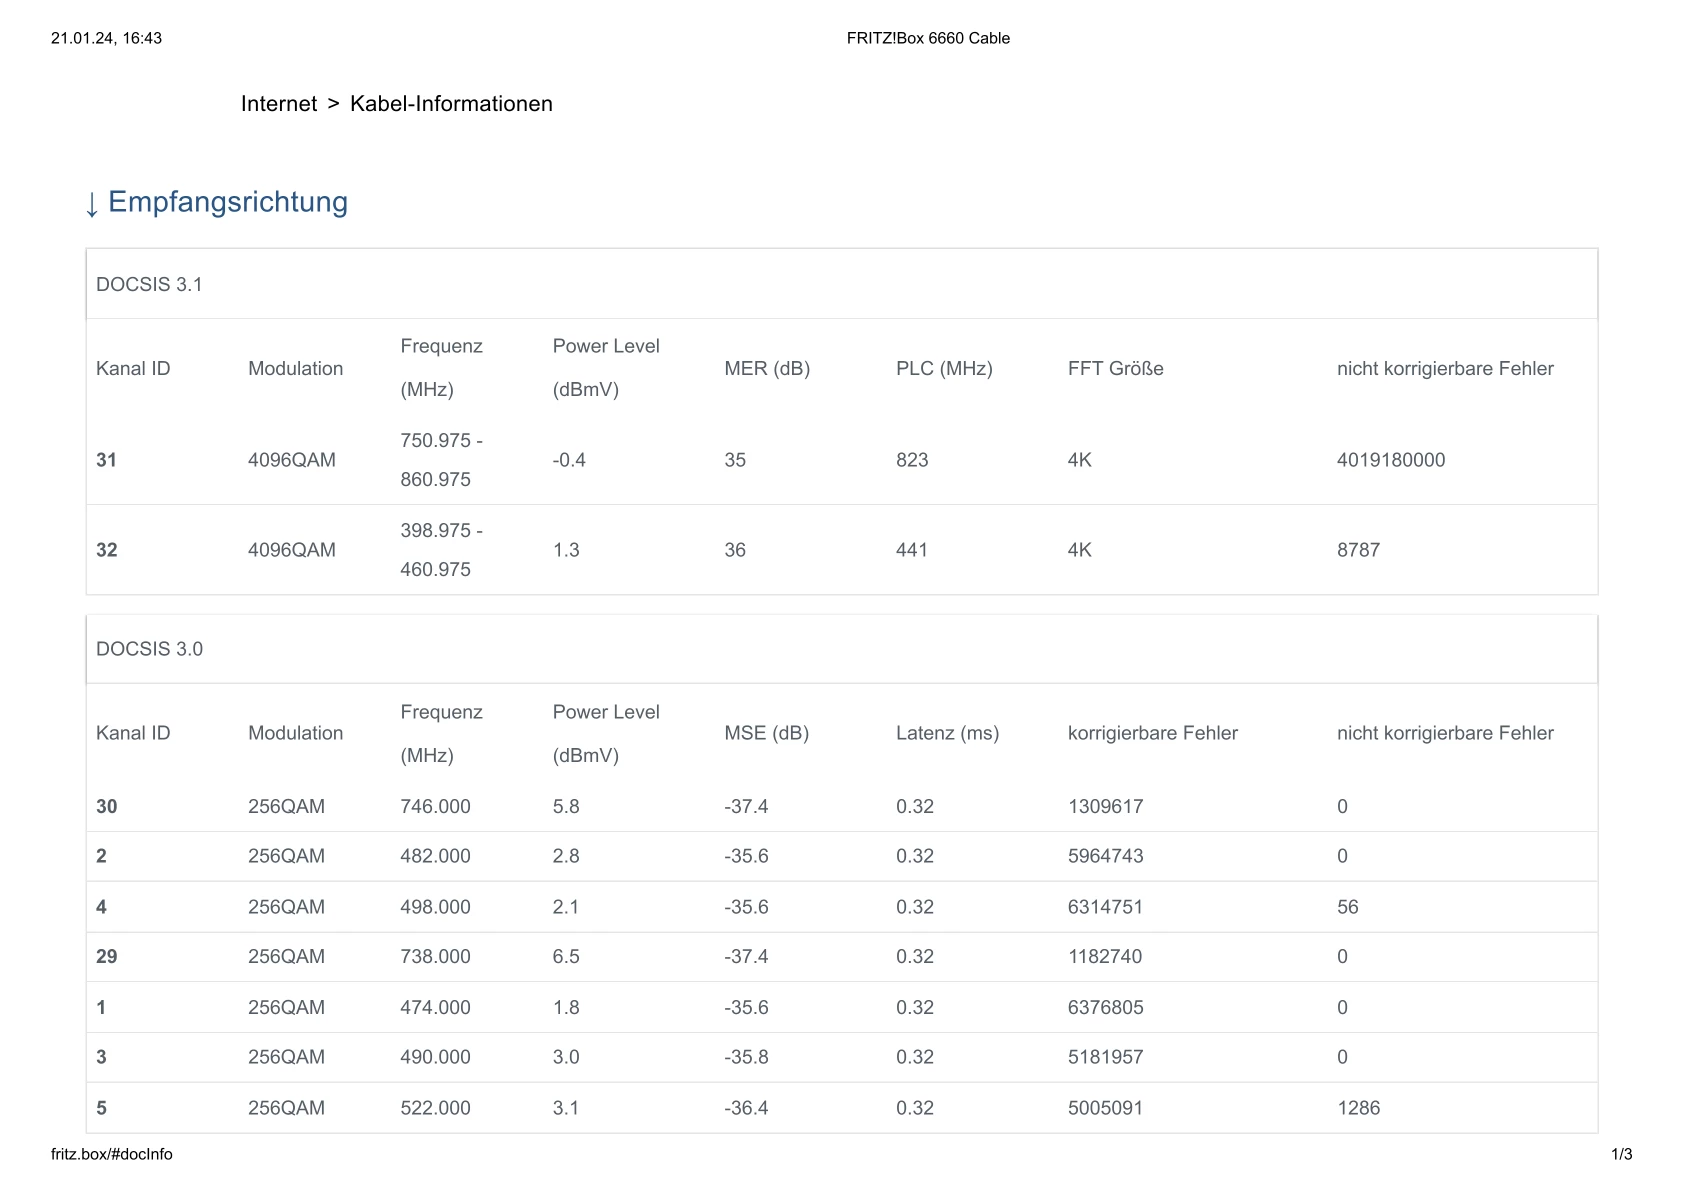Image resolution: width=1683 pixels, height=1189 pixels.
Task: Click the Latenz (ms) column header
Action: tap(947, 733)
